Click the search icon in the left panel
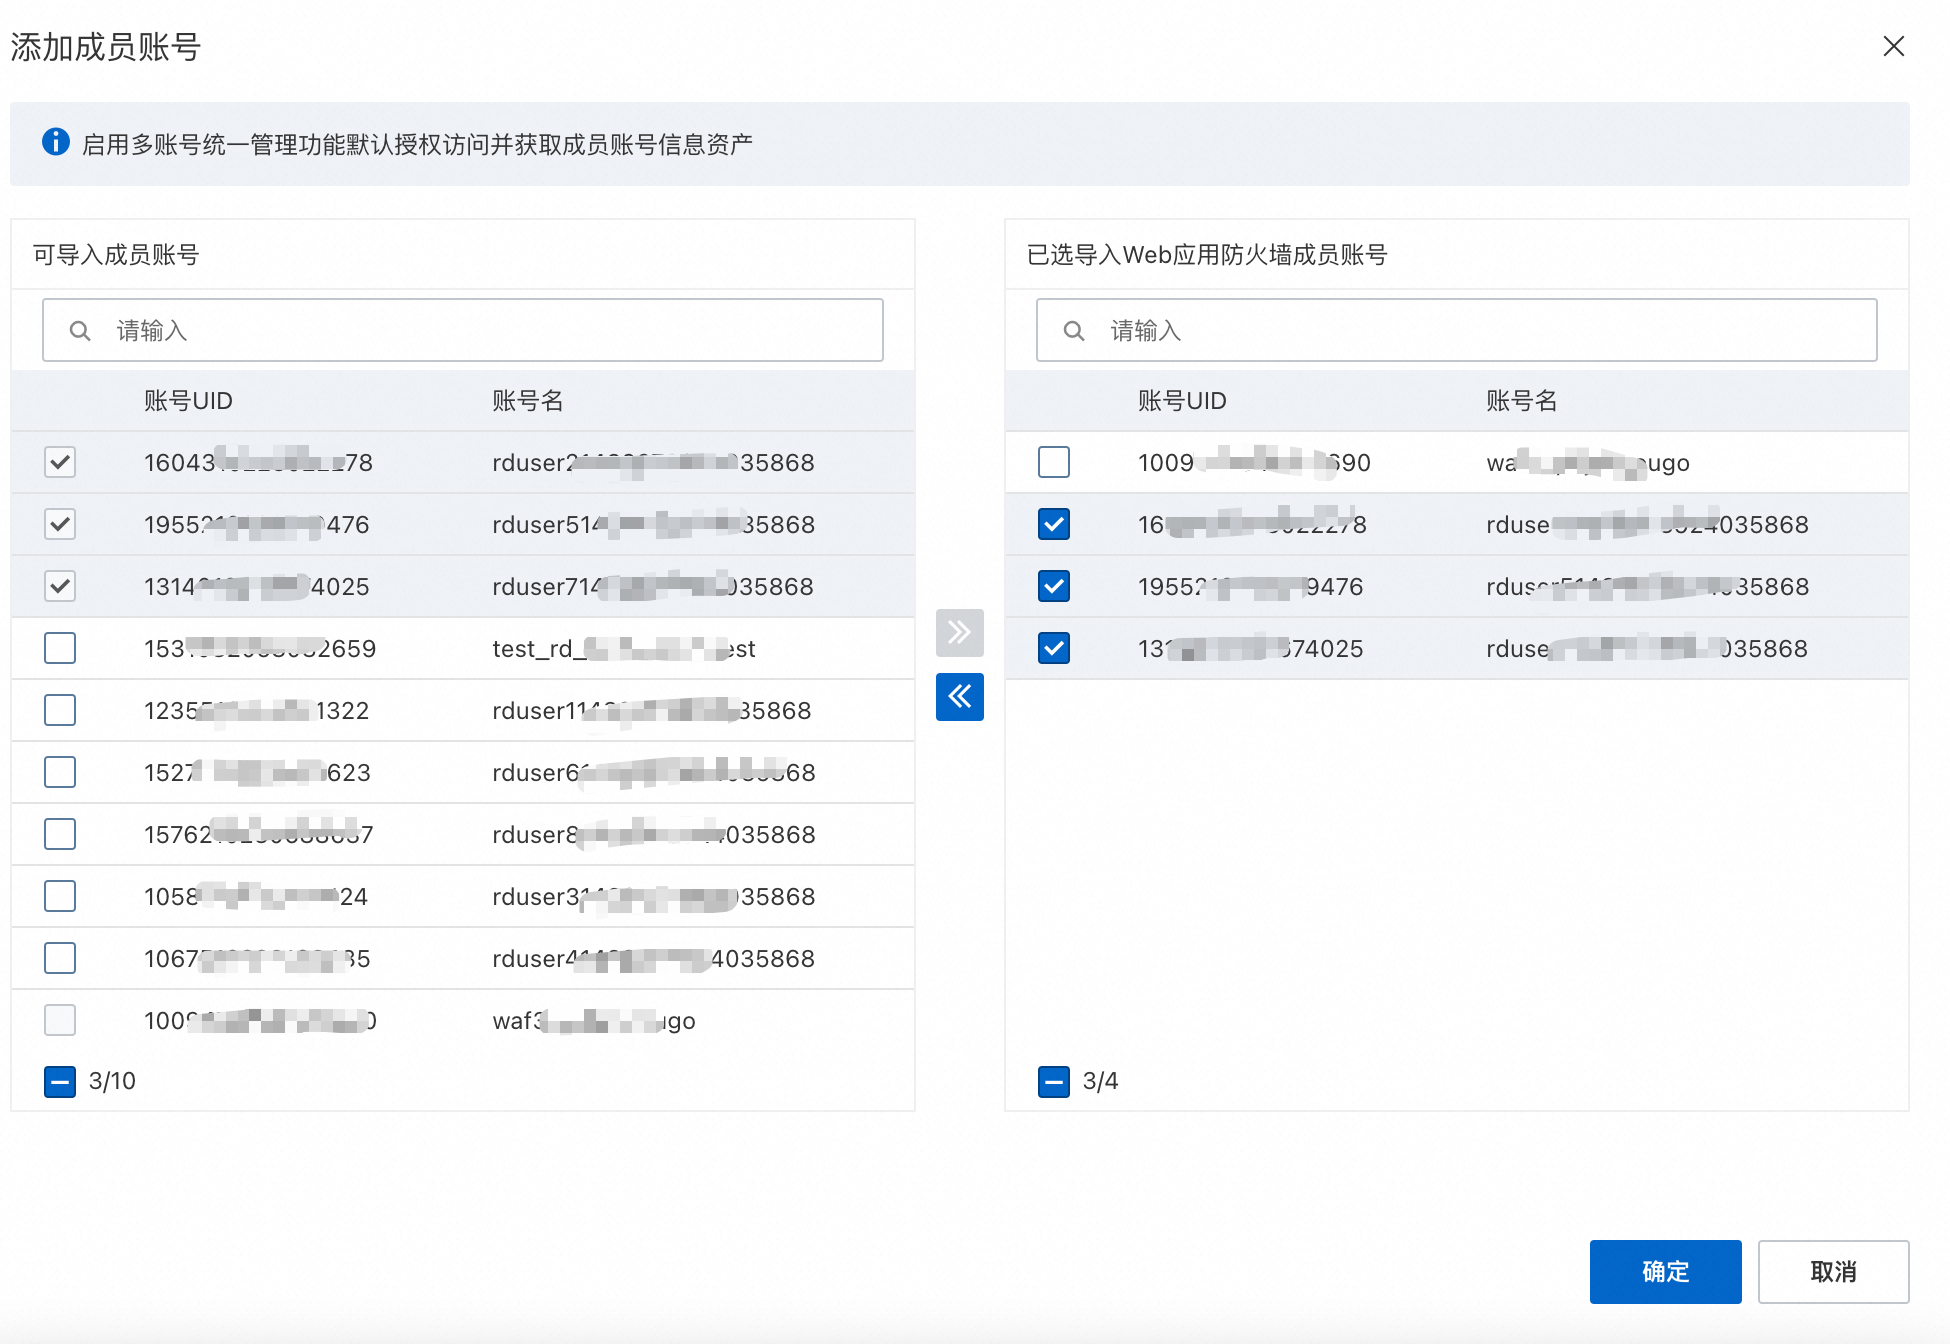 click(x=80, y=331)
